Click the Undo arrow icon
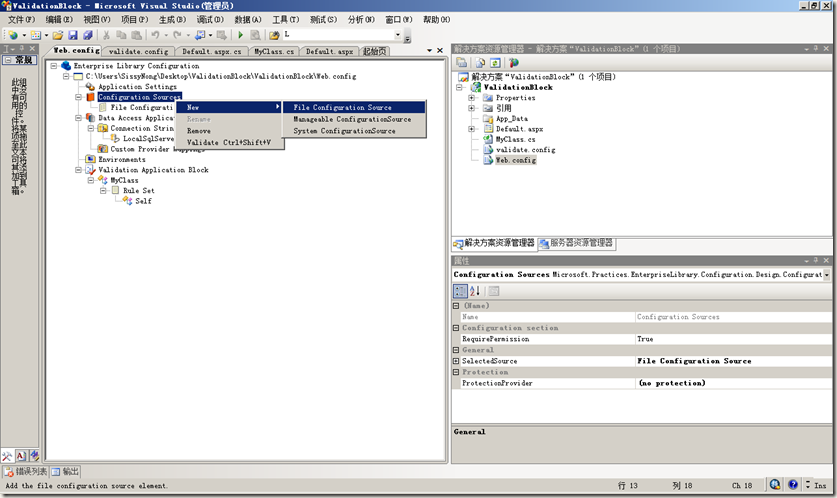 (155, 35)
